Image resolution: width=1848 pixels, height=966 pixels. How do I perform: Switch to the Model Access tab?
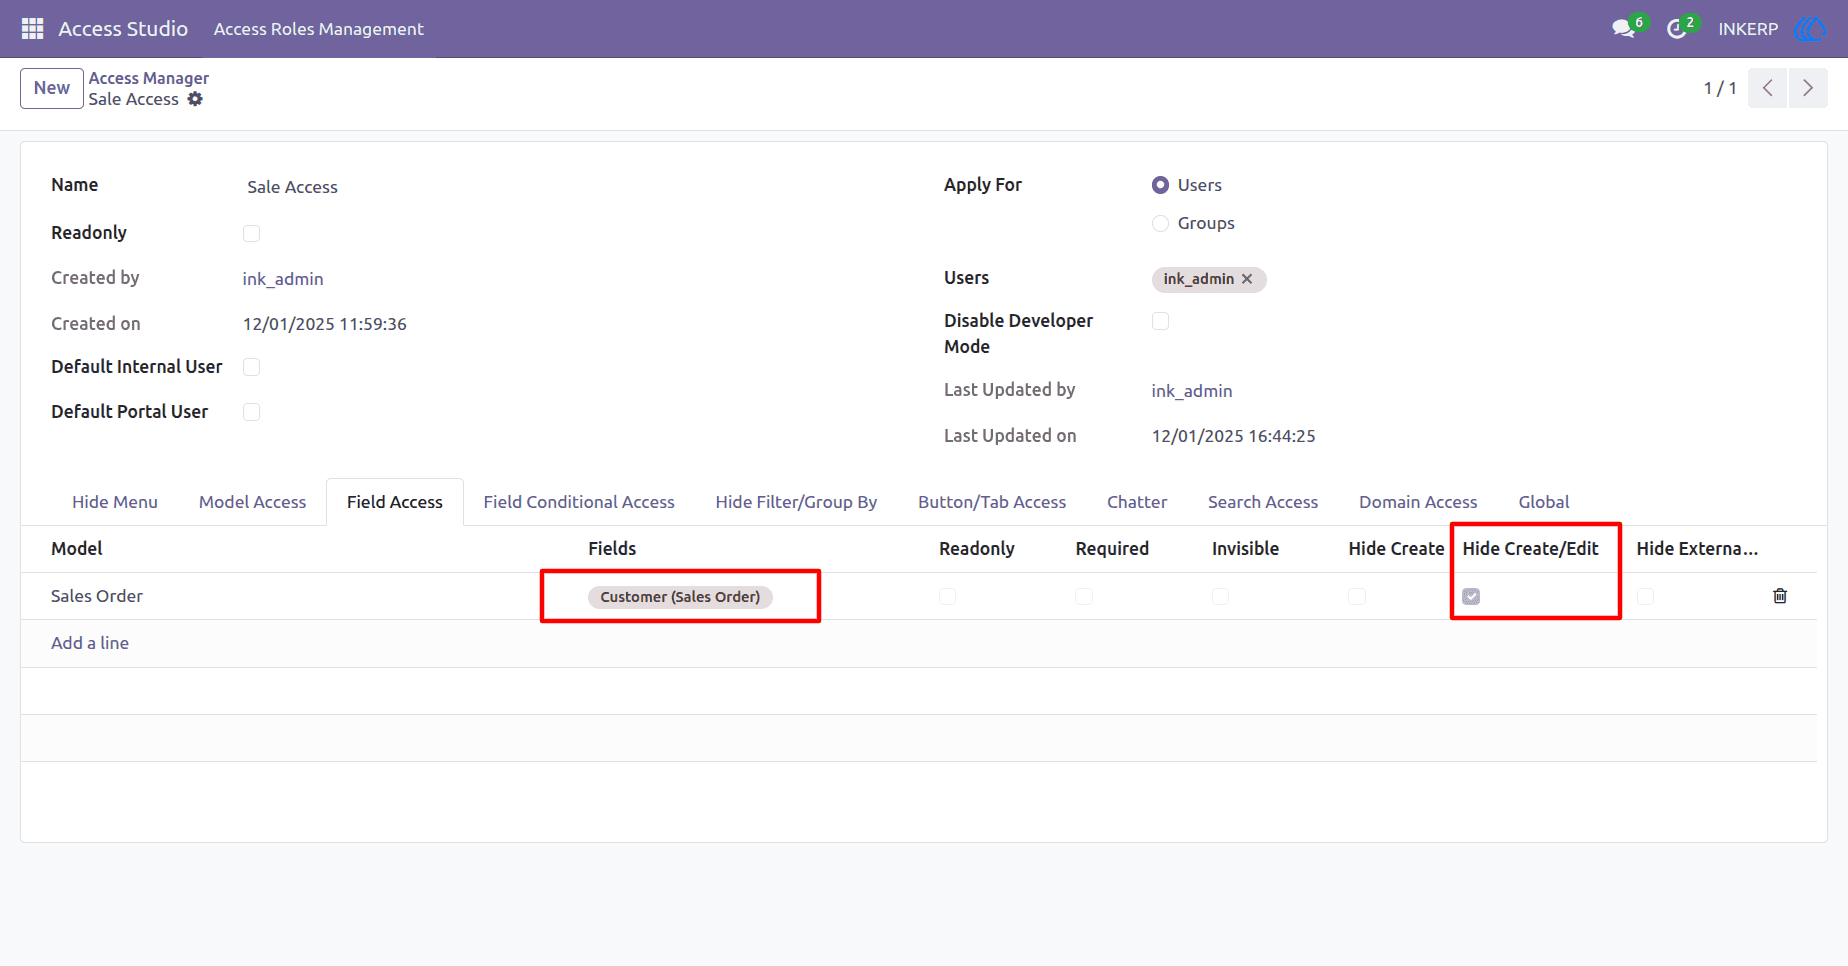point(252,502)
